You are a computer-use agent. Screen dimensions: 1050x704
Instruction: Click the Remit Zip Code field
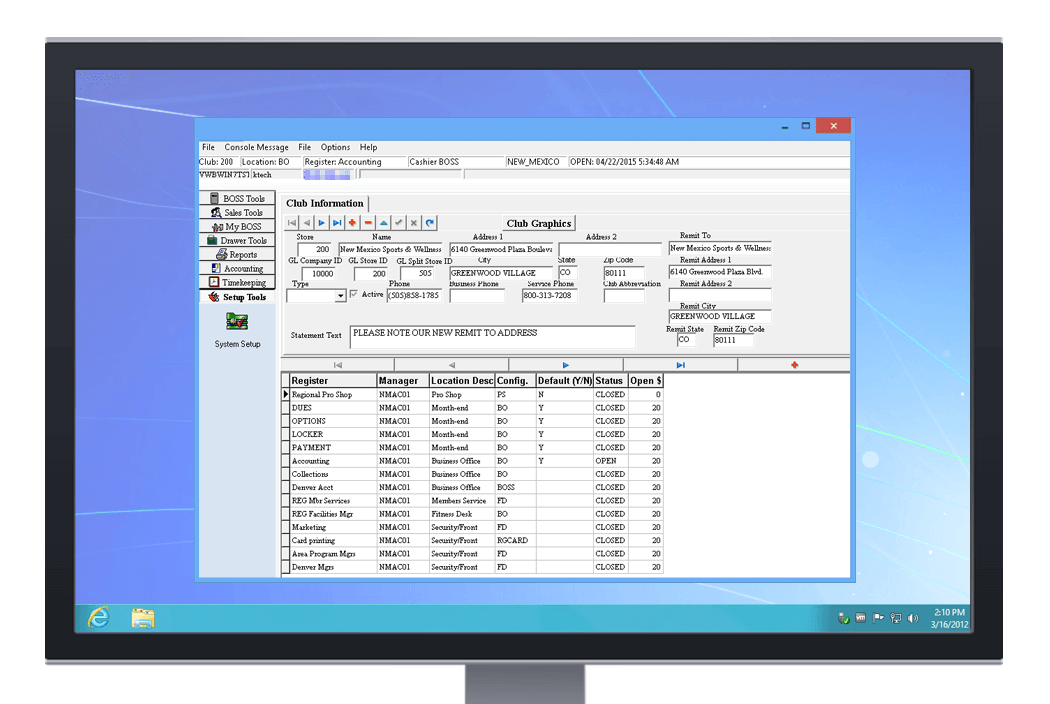[x=733, y=340]
